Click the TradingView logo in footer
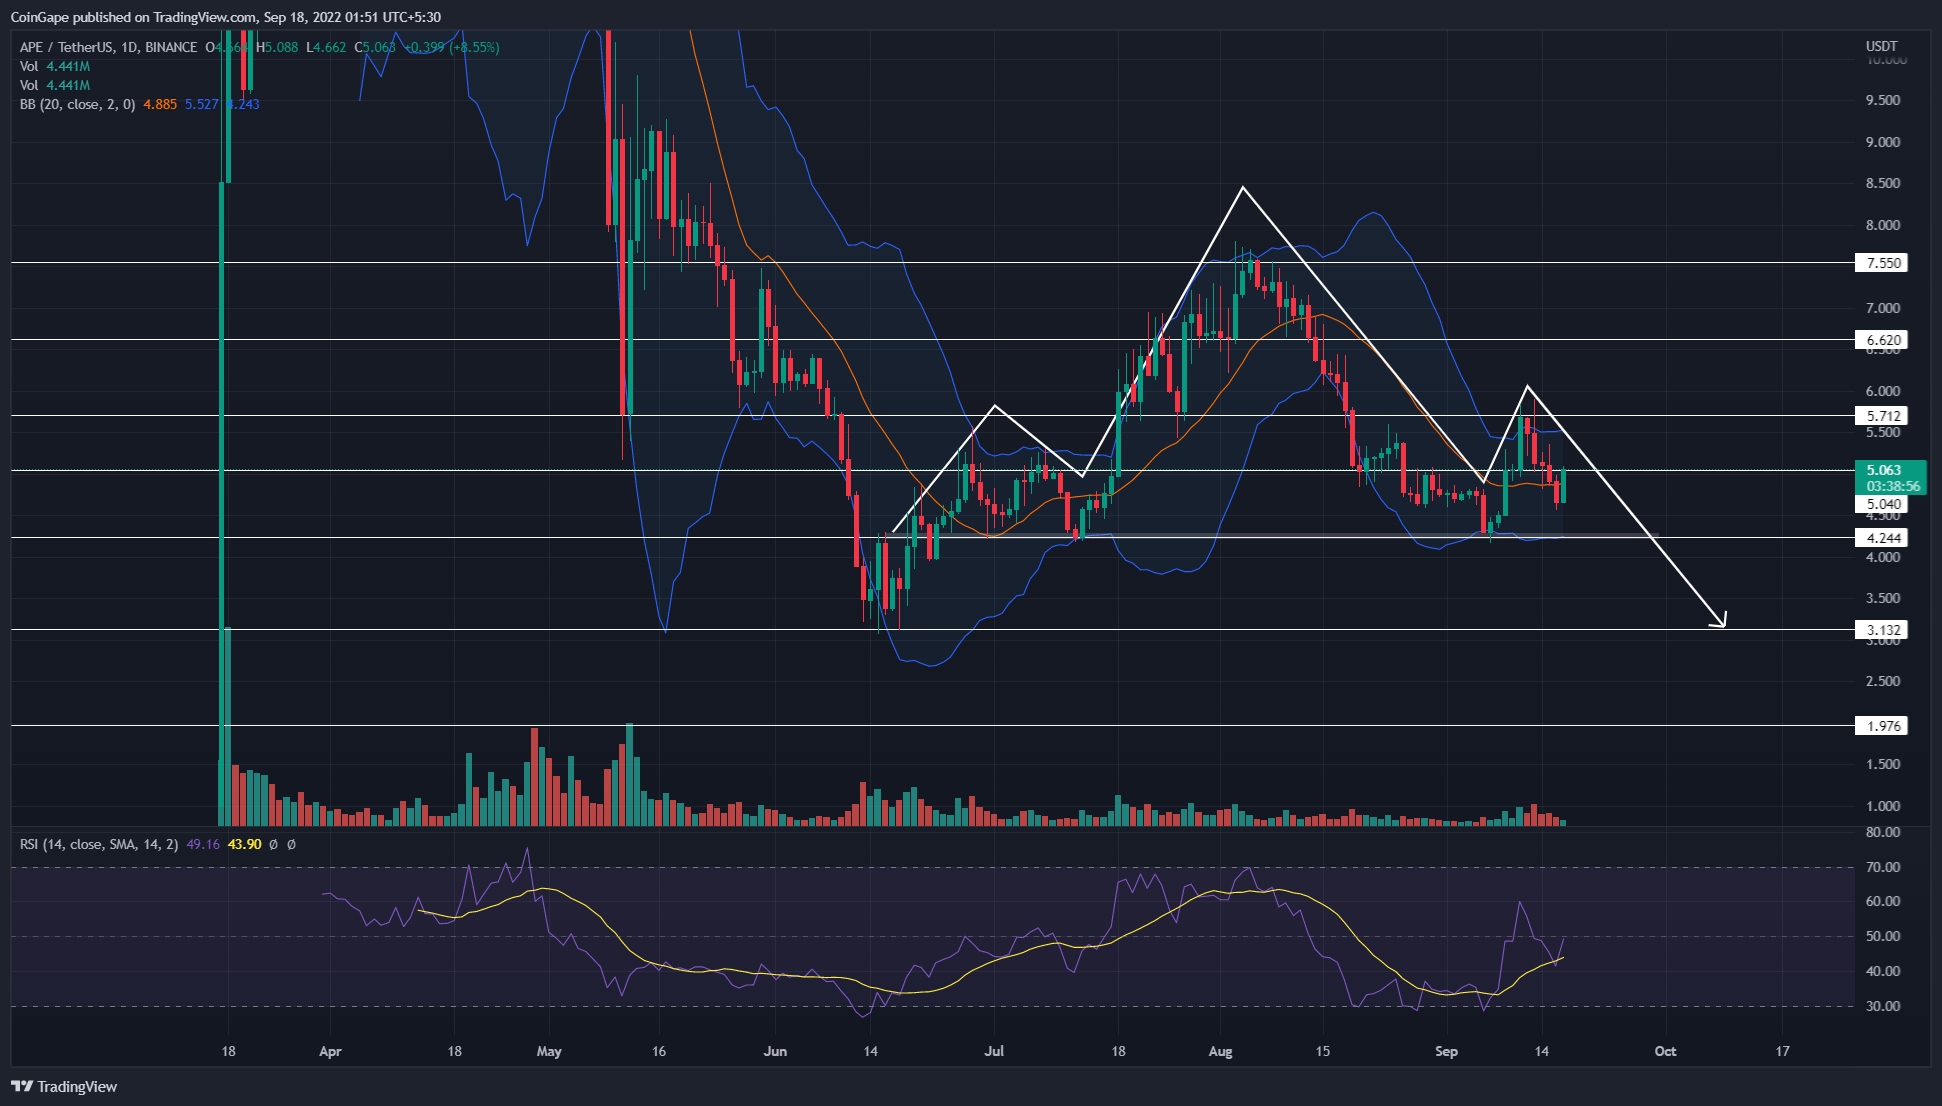This screenshot has width=1942, height=1106. pyautogui.click(x=64, y=1086)
